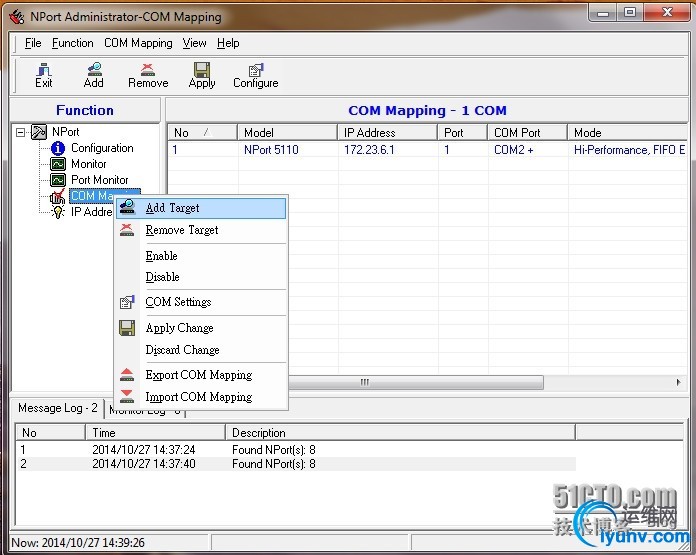Open COM Settings from context menu
Screen dimensions: 696x555
click(x=201, y=302)
